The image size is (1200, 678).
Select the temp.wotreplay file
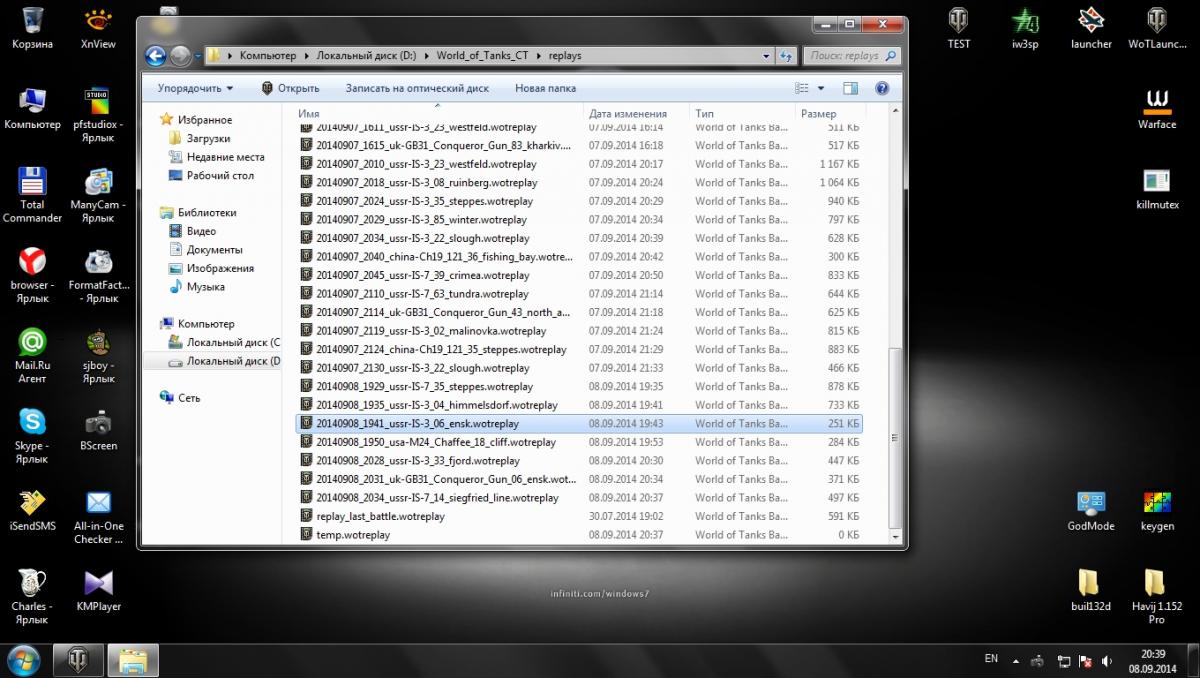580,535
